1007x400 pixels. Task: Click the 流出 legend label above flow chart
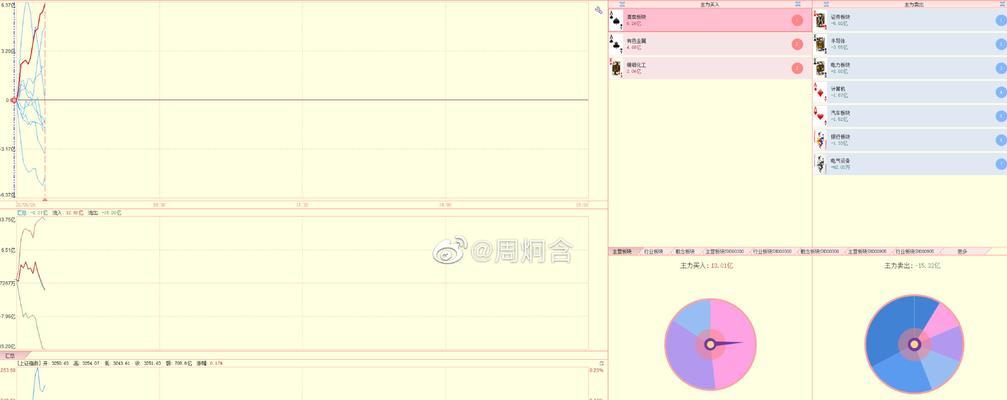point(92,213)
